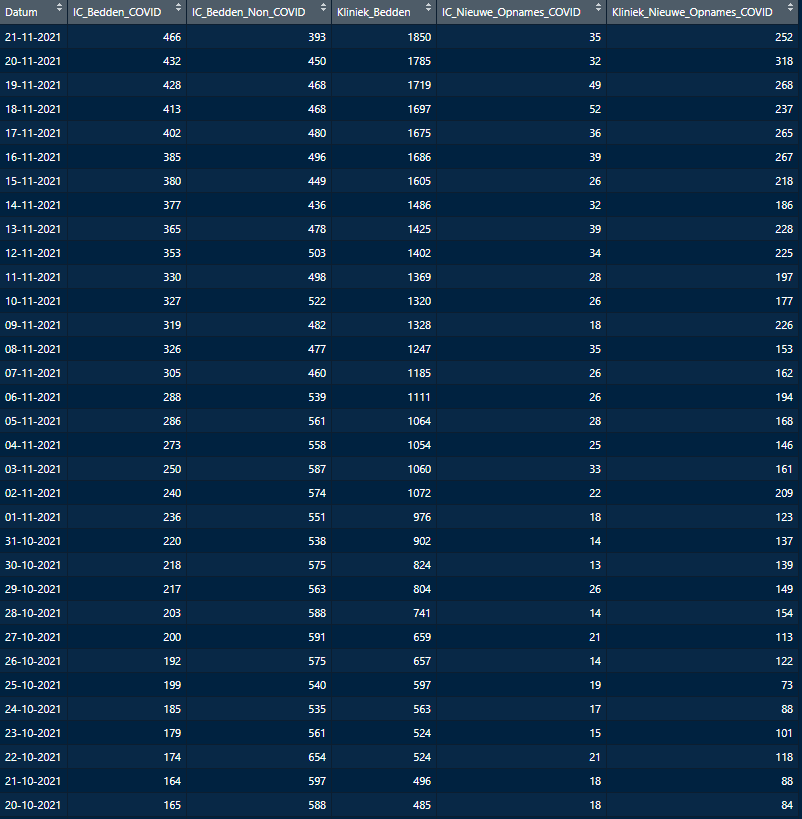Image resolution: width=802 pixels, height=819 pixels.
Task: Click the date cell 14-11-2021
Action: [33, 205]
